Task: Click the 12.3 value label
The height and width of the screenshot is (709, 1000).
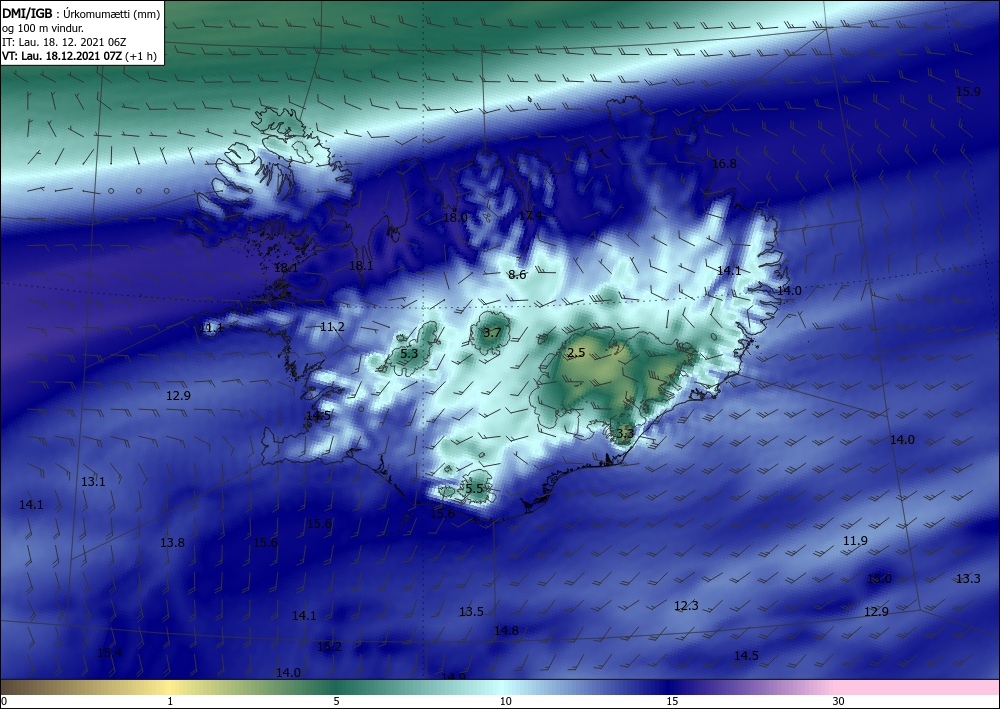Action: (686, 606)
